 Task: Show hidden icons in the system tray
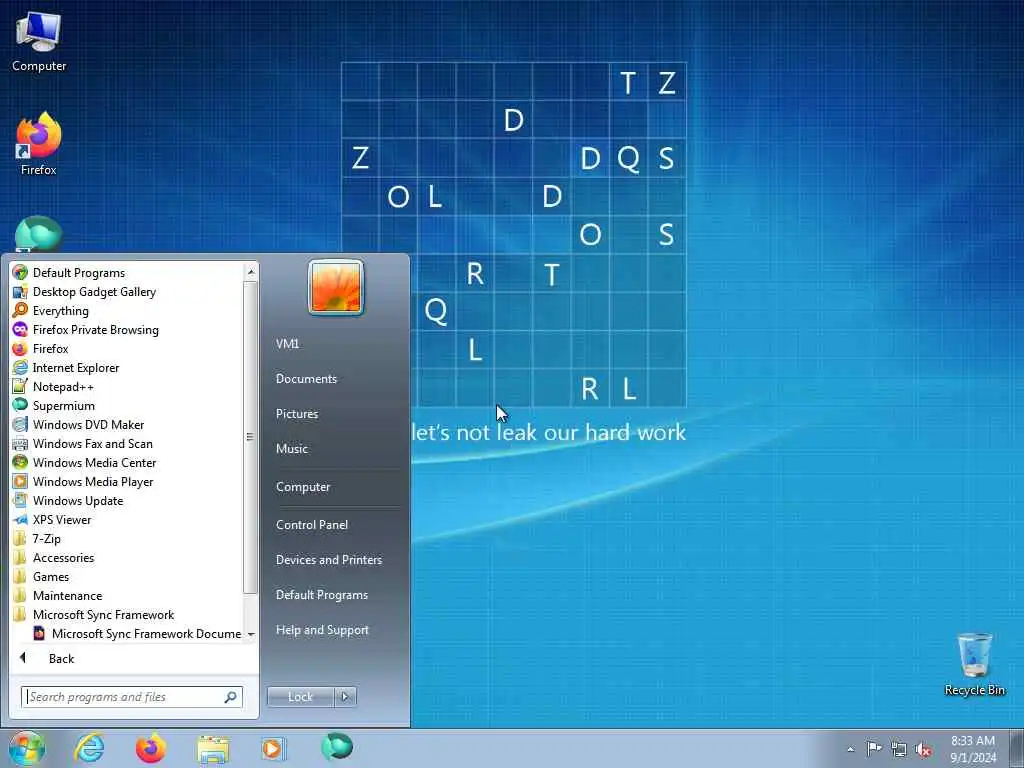(850, 749)
